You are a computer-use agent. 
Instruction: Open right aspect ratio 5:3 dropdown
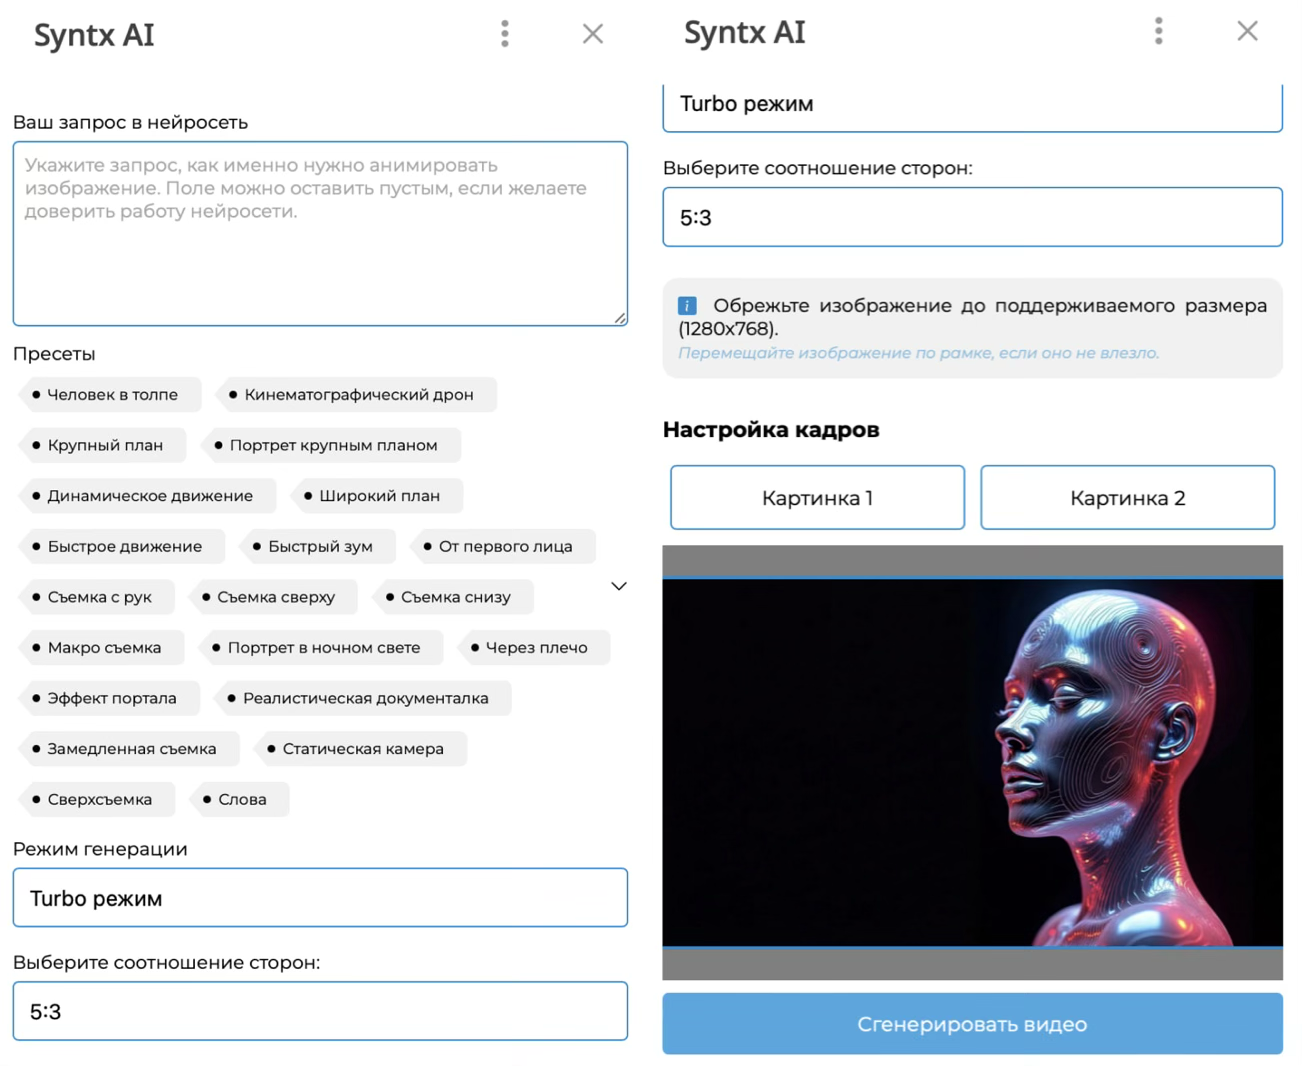[971, 217]
